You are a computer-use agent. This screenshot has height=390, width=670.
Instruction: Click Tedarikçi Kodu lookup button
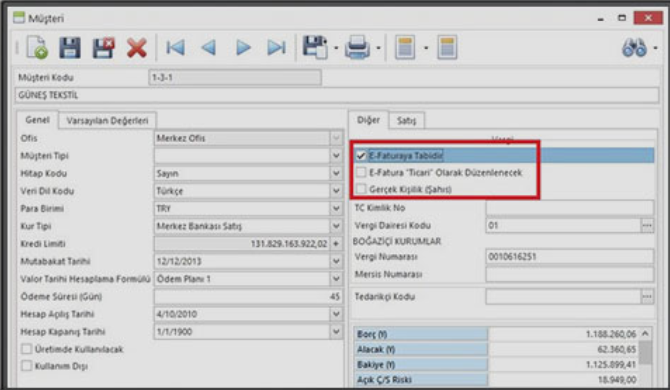click(x=647, y=296)
